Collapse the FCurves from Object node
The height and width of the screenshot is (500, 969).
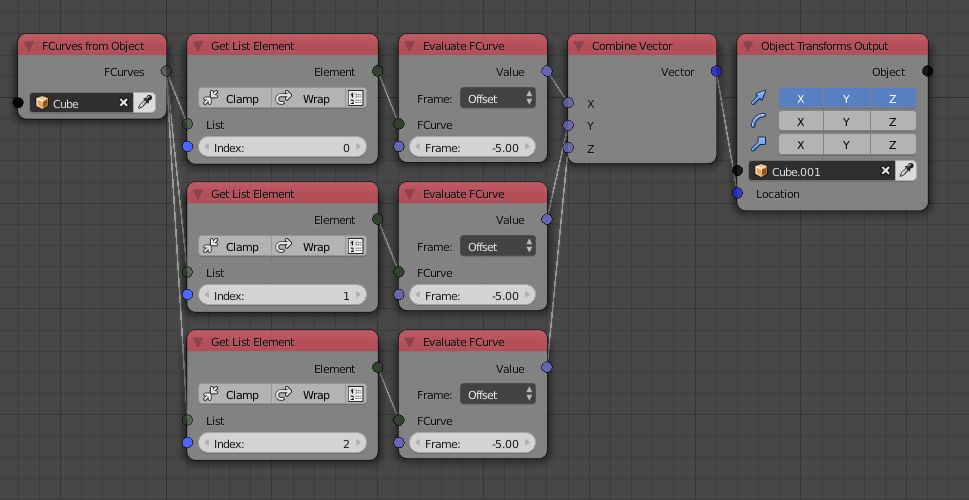[28, 46]
